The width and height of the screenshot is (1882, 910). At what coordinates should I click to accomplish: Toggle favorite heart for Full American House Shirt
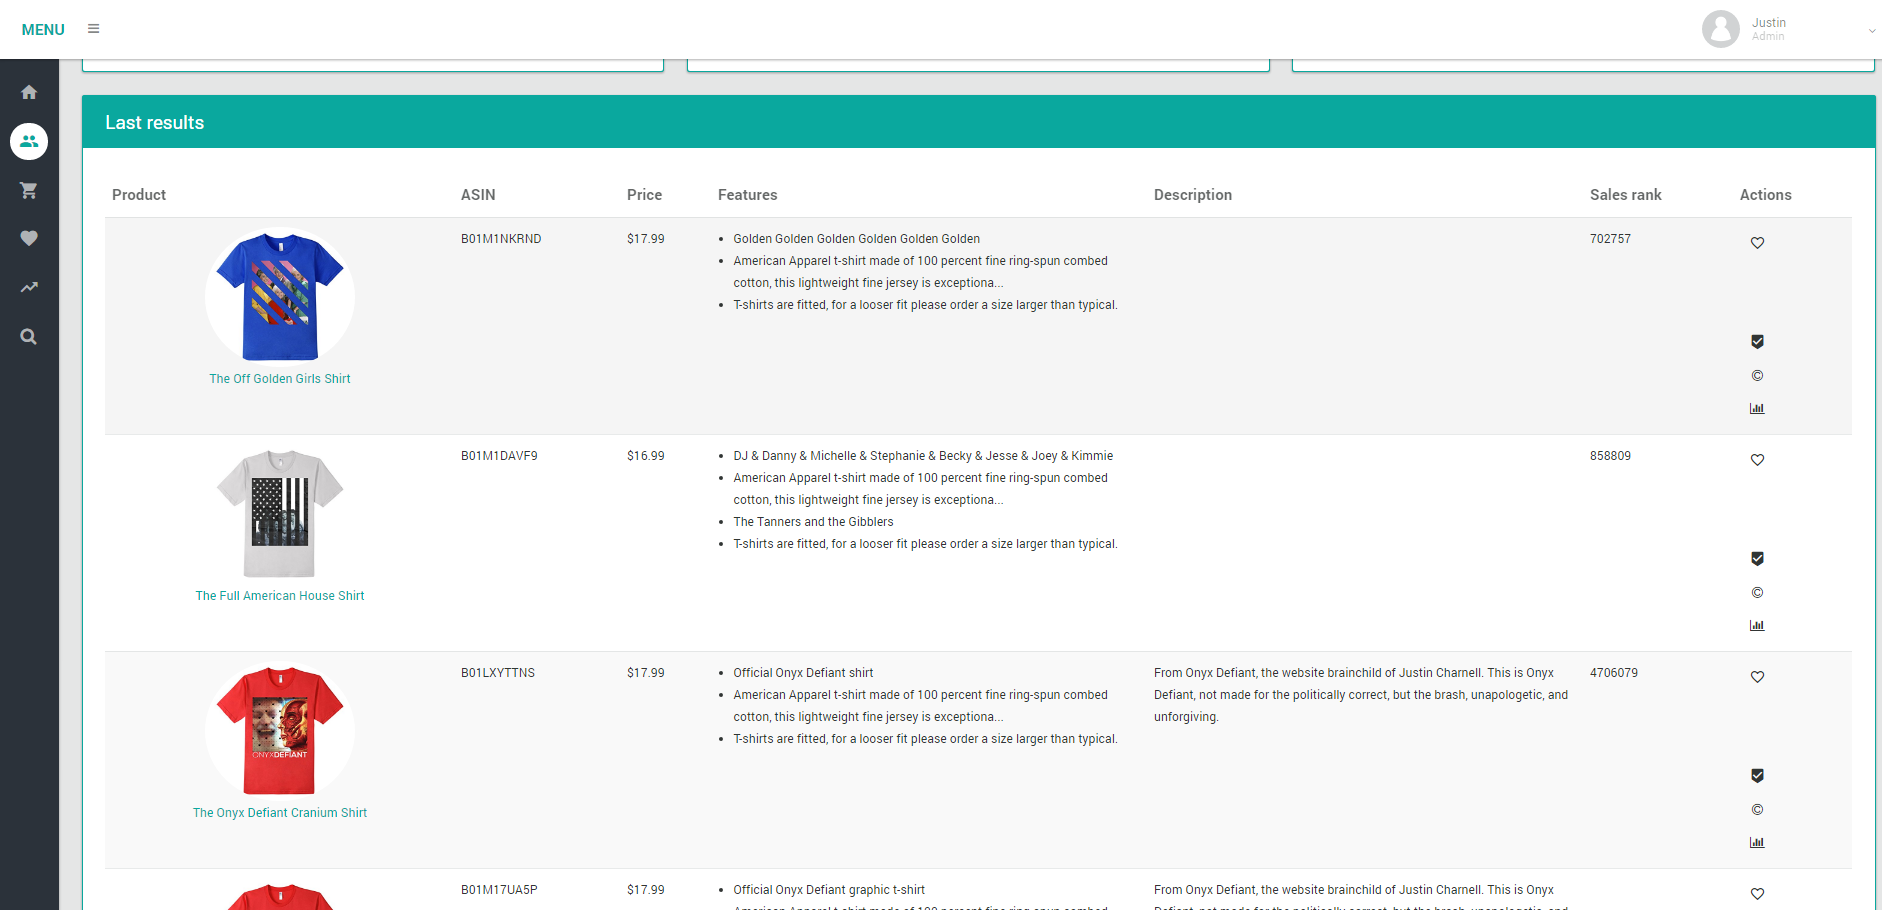tap(1757, 460)
